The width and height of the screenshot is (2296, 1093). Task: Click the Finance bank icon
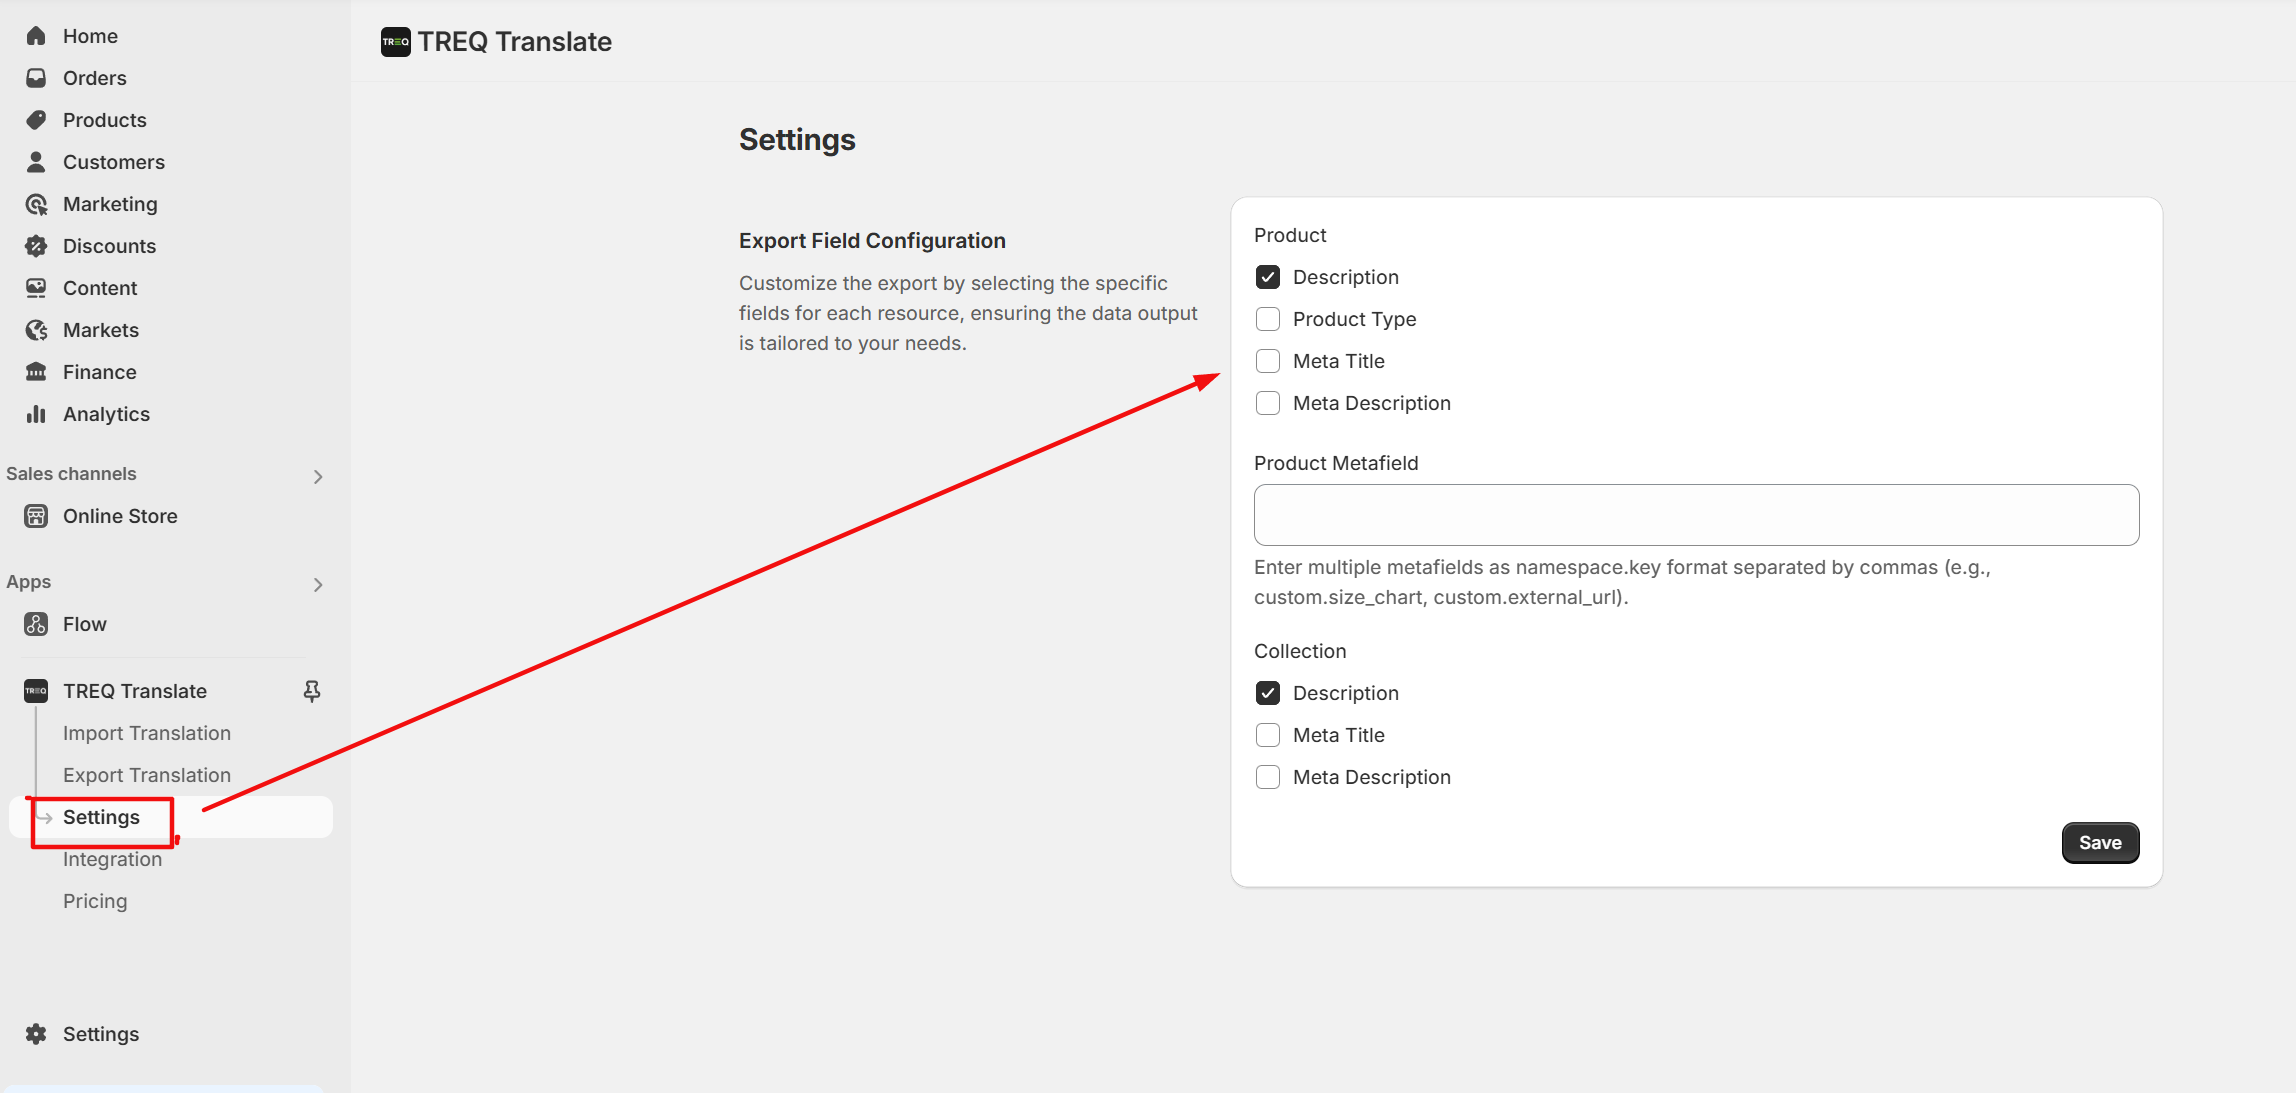pos(36,372)
